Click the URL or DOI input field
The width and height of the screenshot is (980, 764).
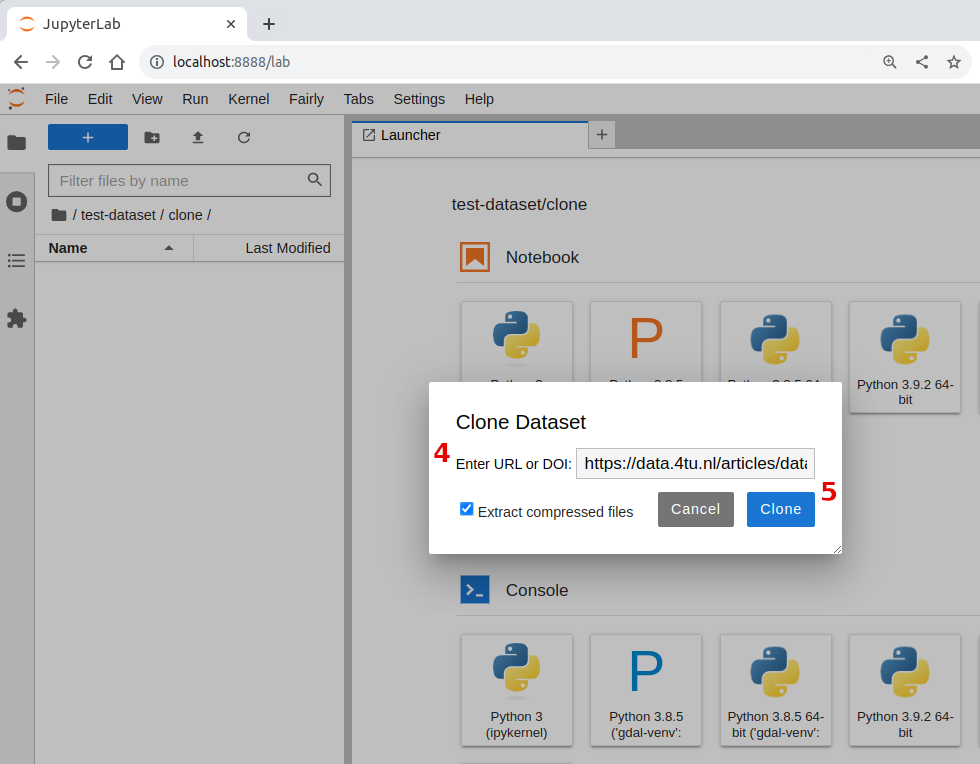tap(695, 463)
